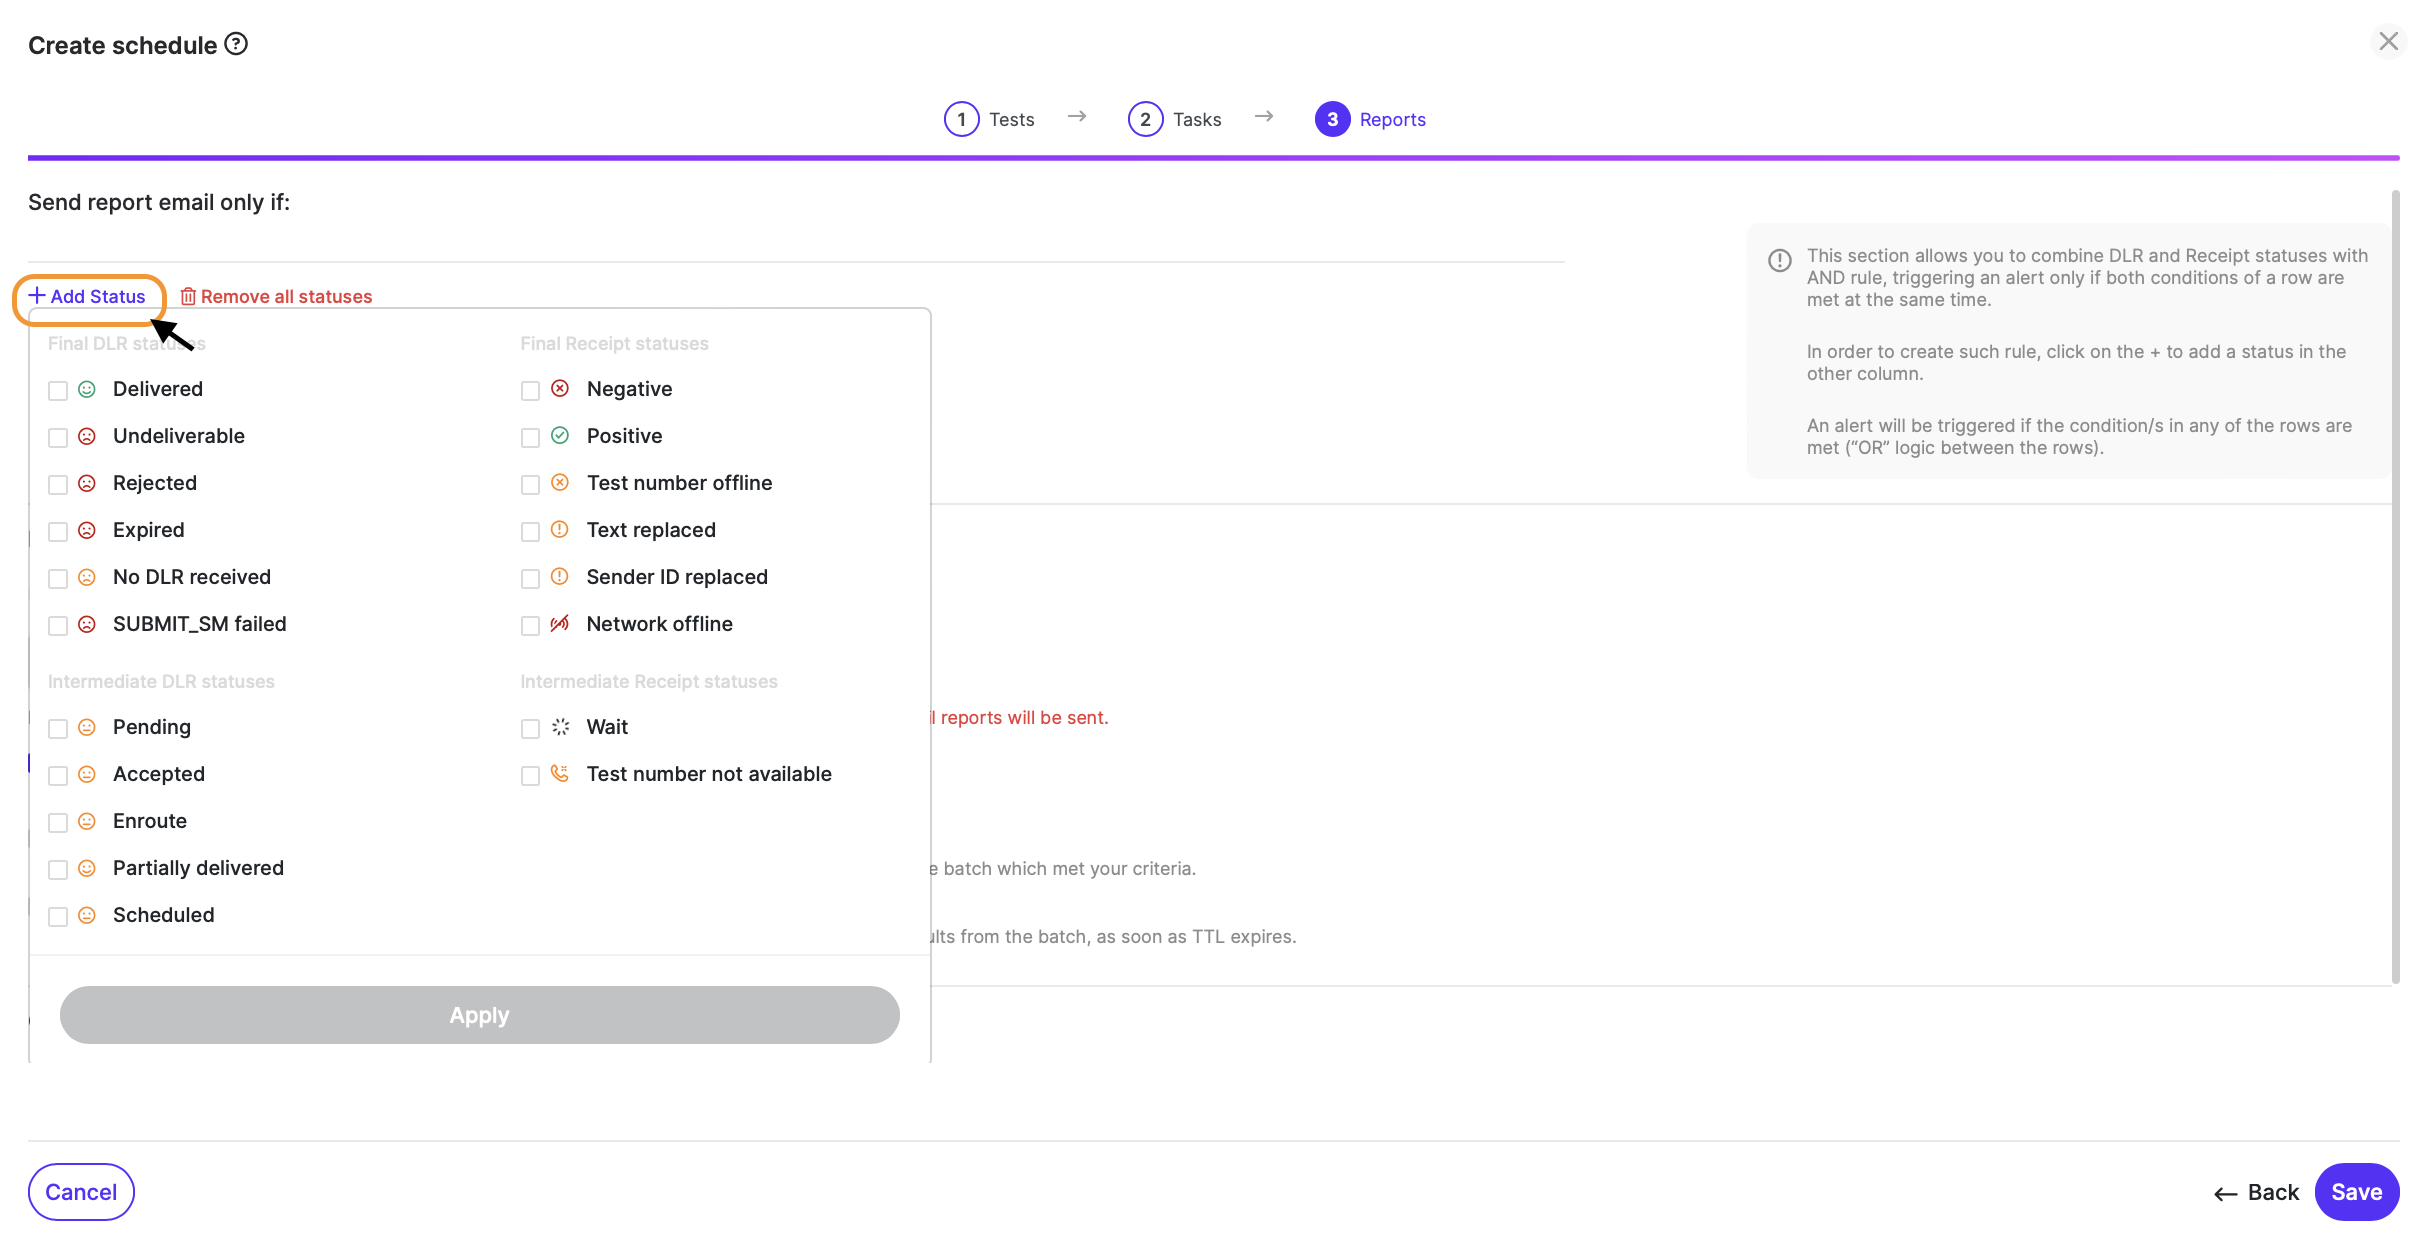
Task: Click the Back button
Action: [2256, 1192]
